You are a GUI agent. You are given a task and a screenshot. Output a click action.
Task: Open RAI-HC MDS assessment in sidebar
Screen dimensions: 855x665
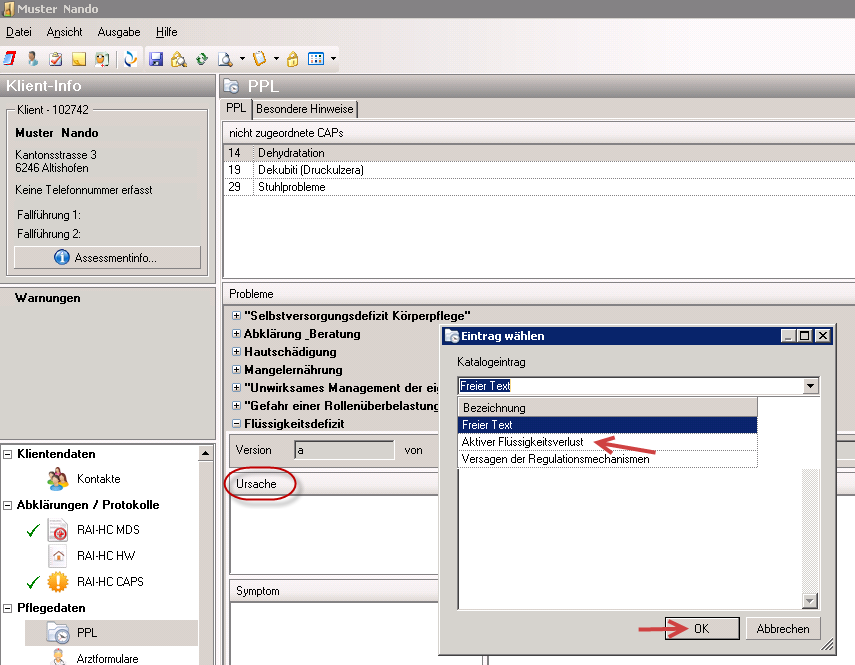click(x=107, y=530)
